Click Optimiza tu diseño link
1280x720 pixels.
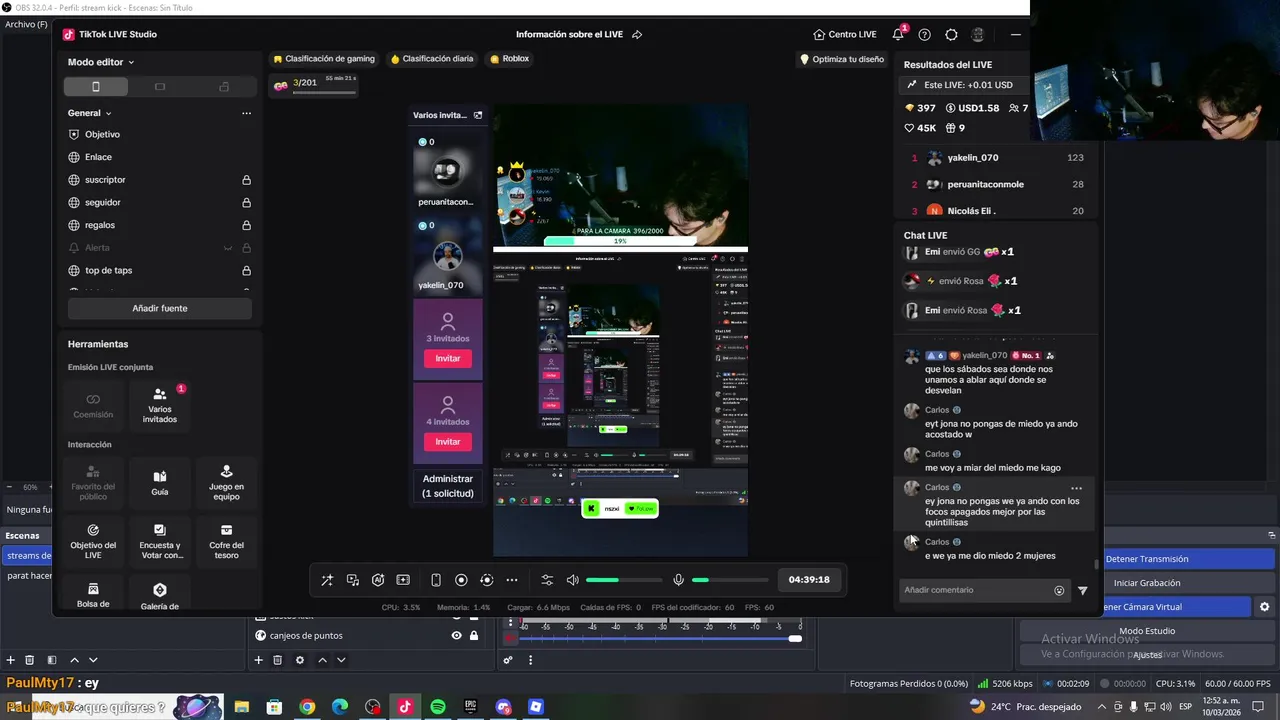pyautogui.click(x=842, y=59)
